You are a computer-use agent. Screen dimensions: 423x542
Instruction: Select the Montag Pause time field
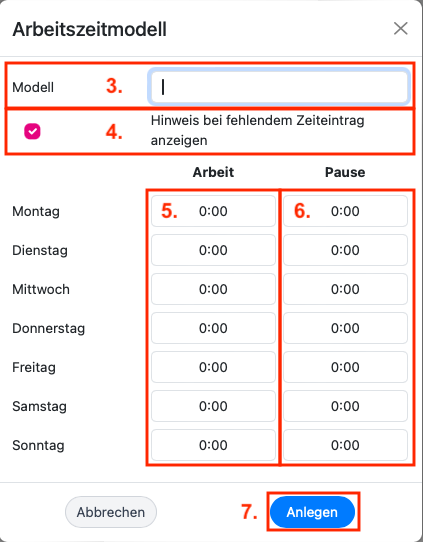pos(345,211)
